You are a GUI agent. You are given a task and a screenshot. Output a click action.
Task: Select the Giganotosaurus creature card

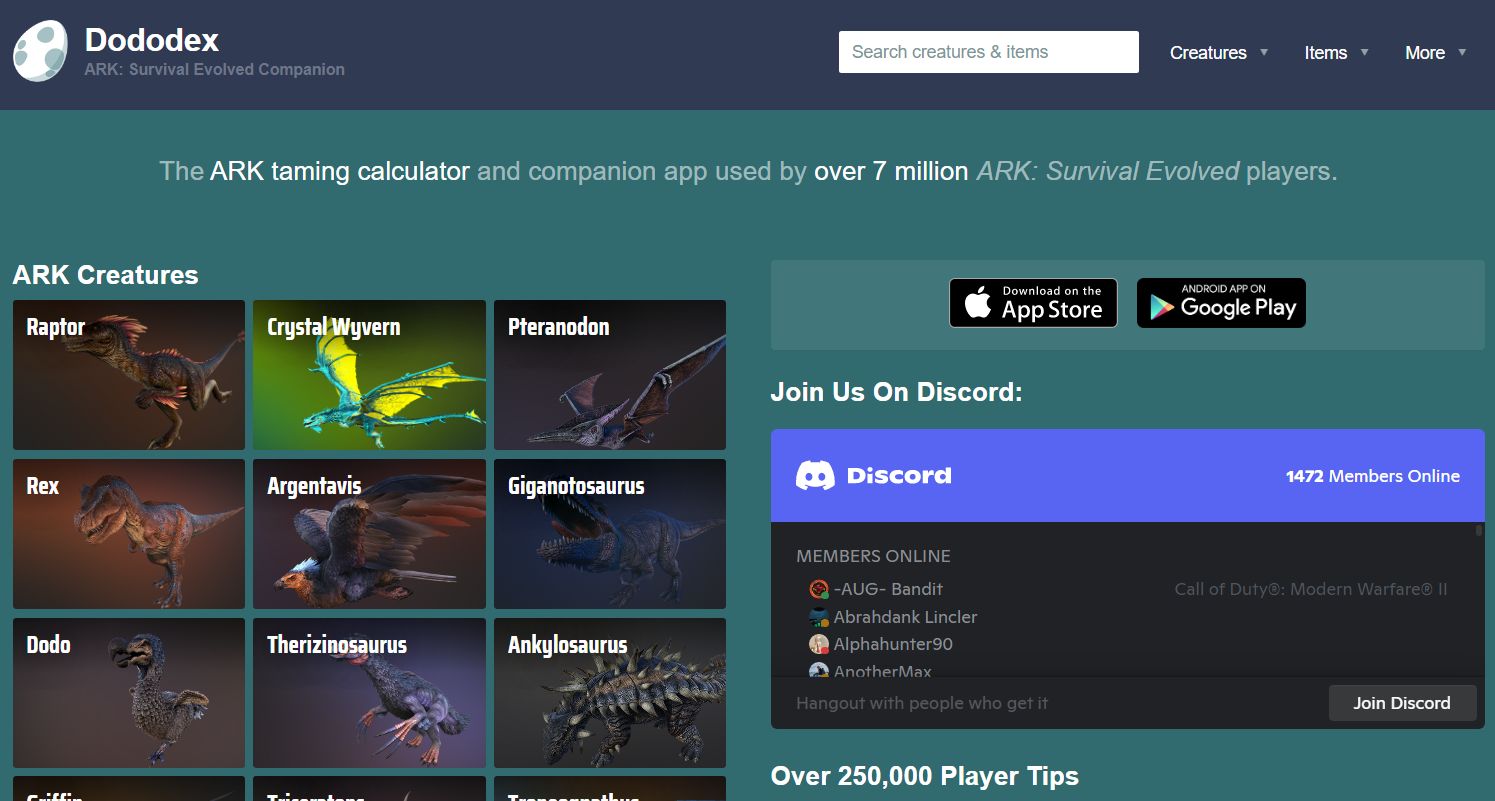[610, 534]
